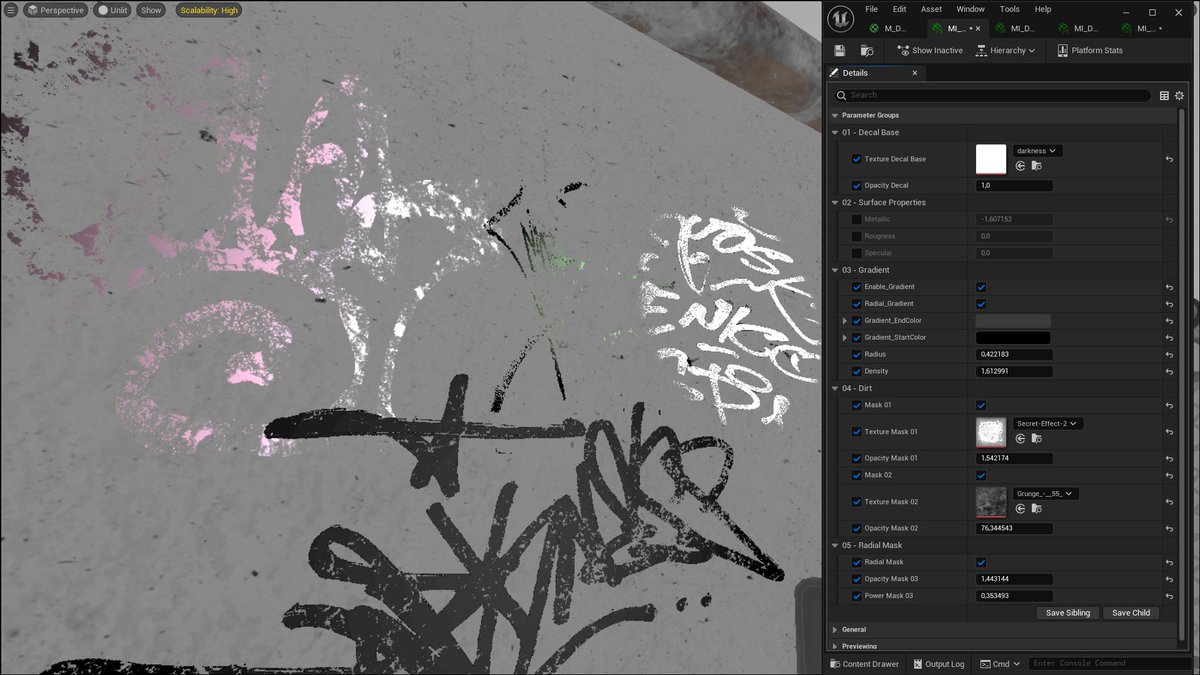The height and width of the screenshot is (675, 1200).
Task: Reset Radial_Gradient to default value
Action: click(x=1169, y=304)
